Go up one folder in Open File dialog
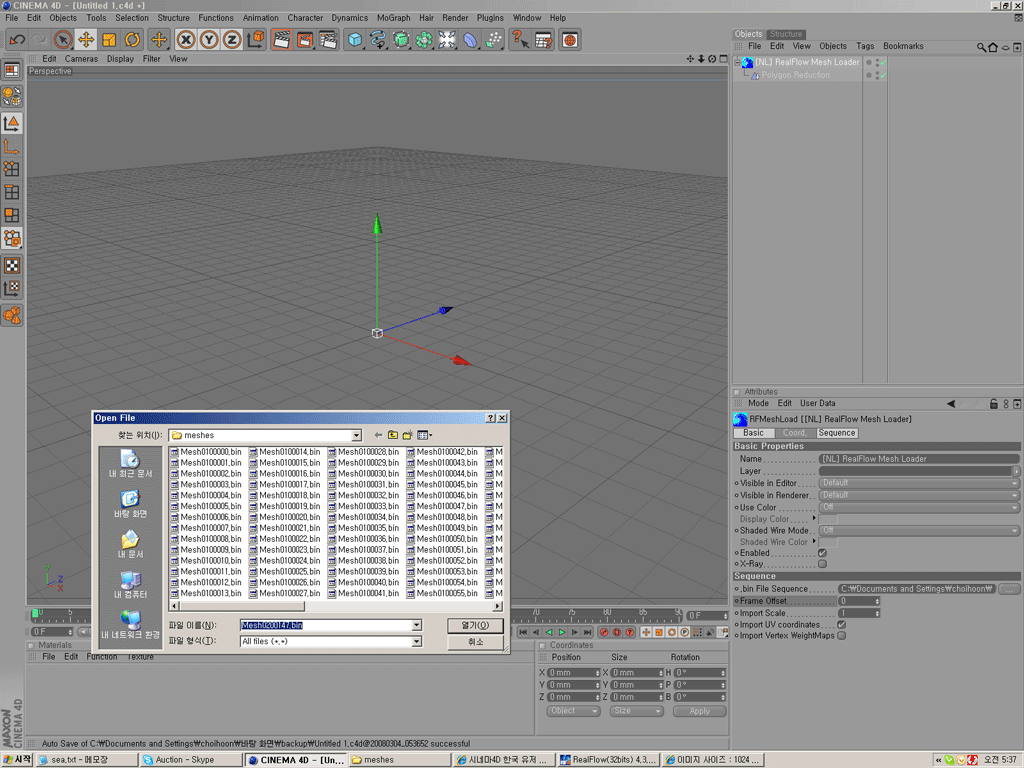This screenshot has height=768, width=1024. coord(392,435)
